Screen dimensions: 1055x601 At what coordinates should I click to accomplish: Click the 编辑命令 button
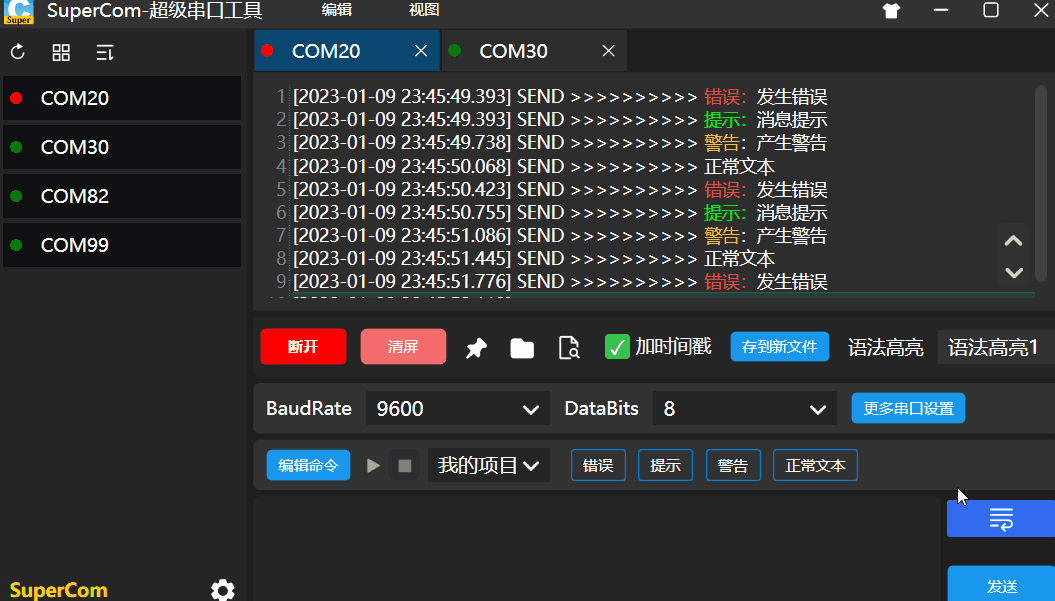point(308,465)
